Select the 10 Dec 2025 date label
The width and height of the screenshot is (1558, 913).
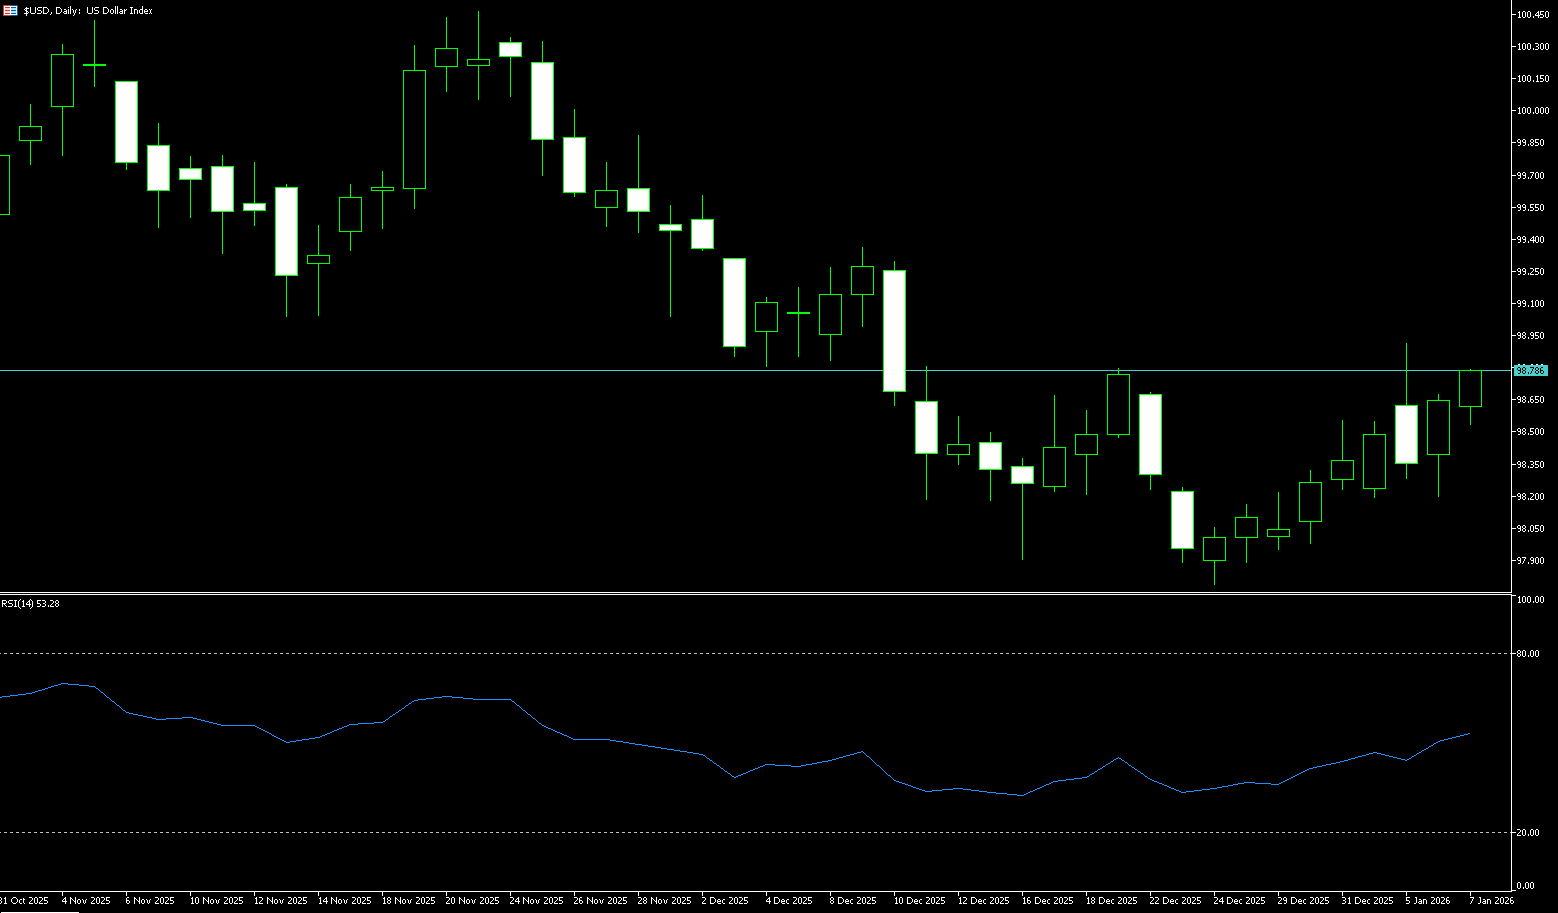[919, 900]
